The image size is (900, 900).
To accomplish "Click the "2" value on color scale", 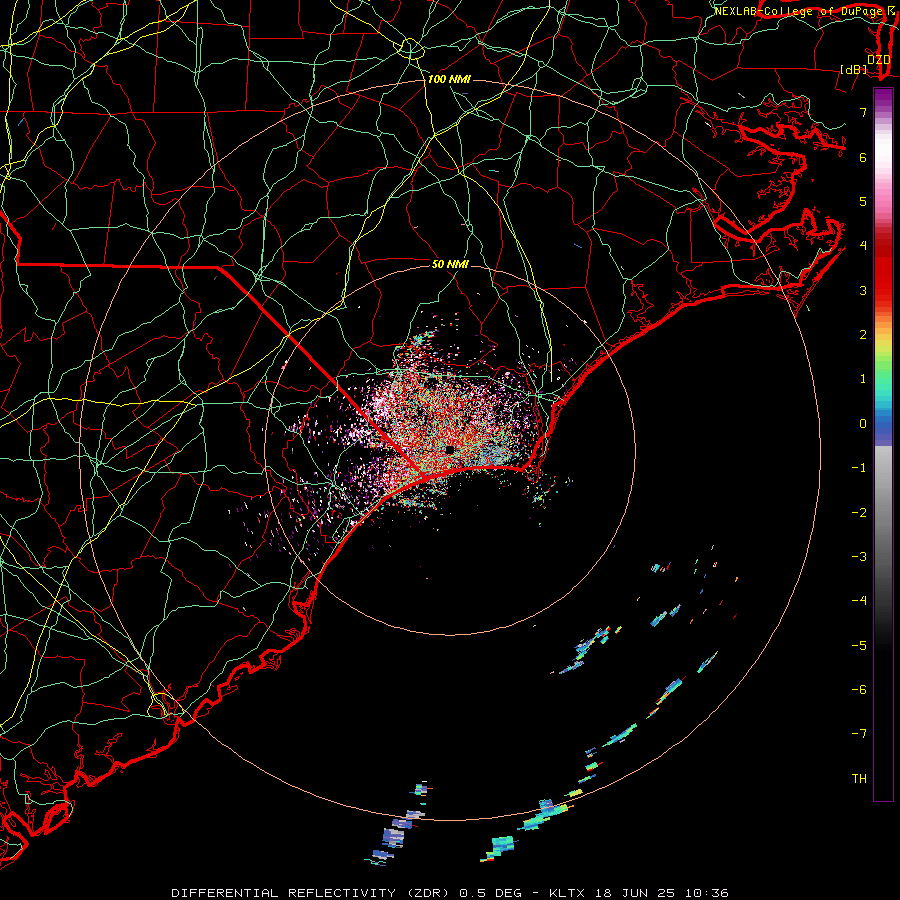I will [x=863, y=335].
